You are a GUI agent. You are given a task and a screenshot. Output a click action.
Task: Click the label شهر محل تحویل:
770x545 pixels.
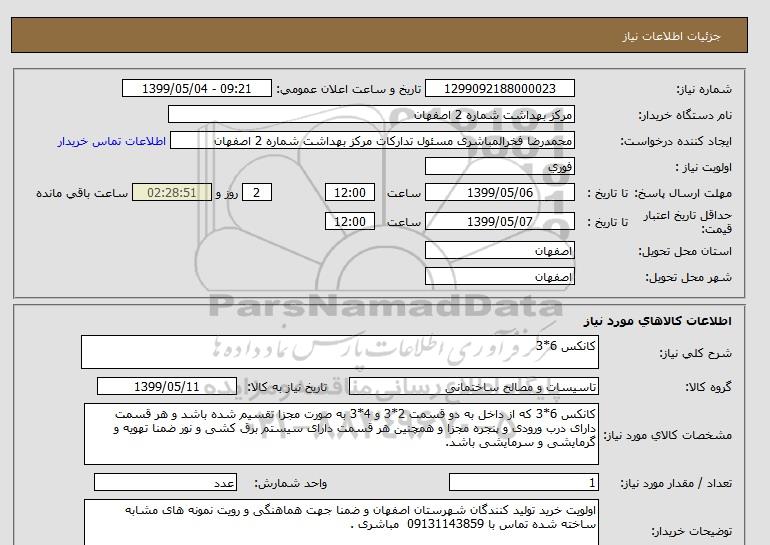coord(688,277)
